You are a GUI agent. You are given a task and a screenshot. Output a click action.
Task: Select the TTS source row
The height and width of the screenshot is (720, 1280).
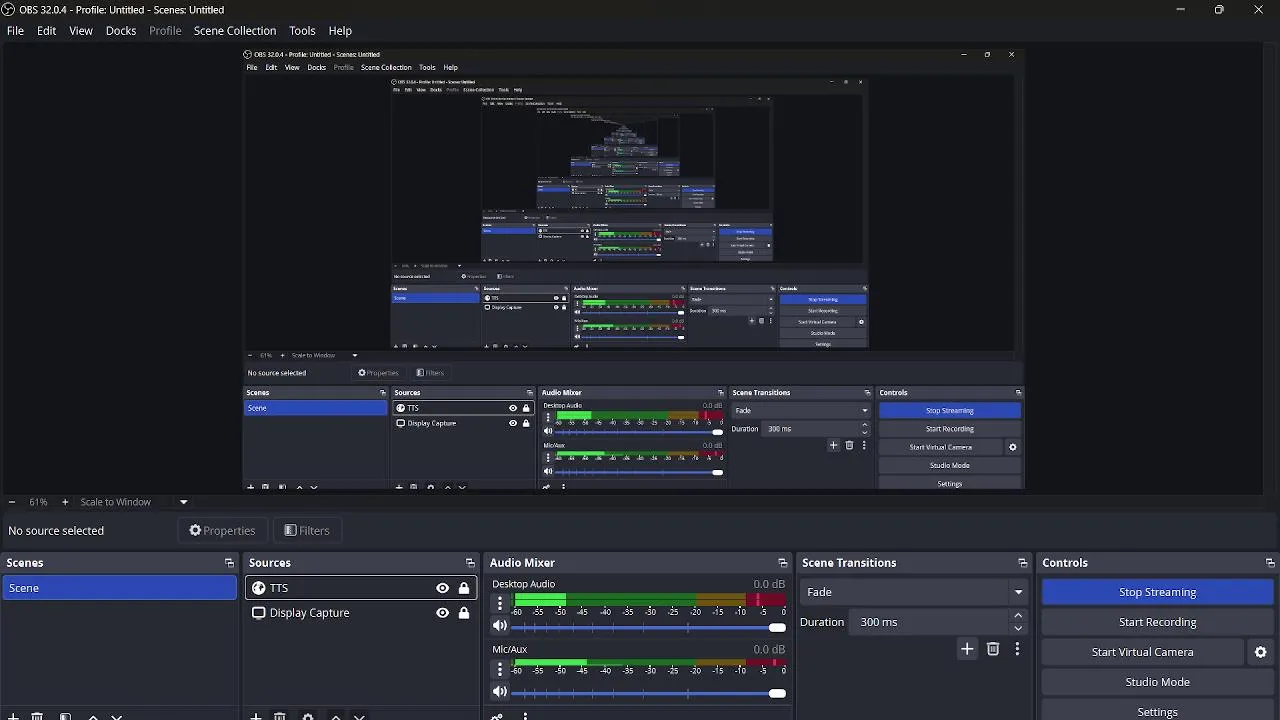tap(361, 588)
